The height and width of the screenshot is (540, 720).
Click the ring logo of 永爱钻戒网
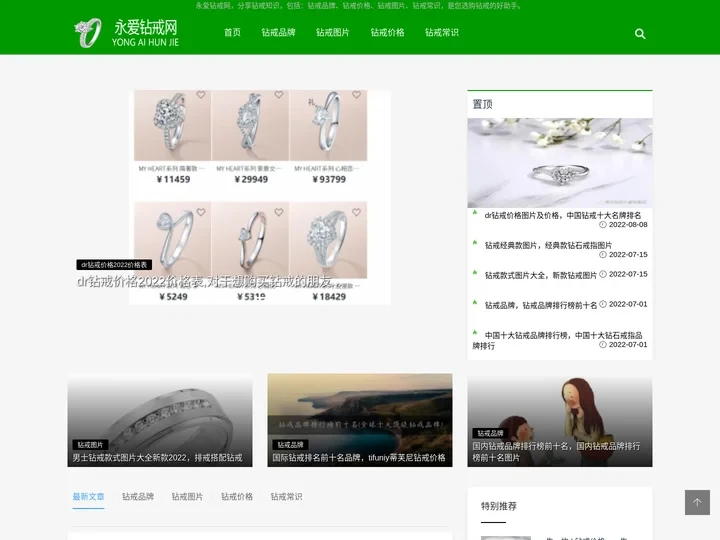pos(88,33)
